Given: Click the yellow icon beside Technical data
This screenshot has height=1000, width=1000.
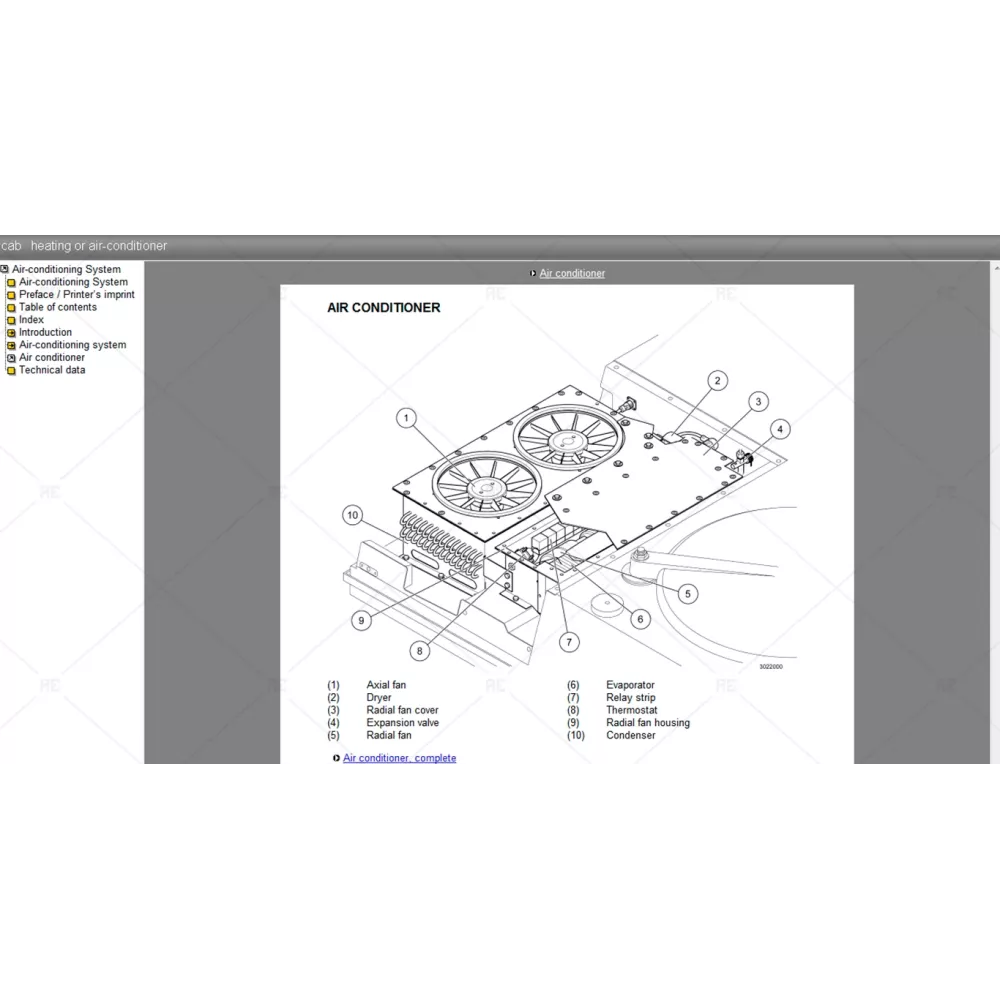Looking at the screenshot, I should click(12, 371).
